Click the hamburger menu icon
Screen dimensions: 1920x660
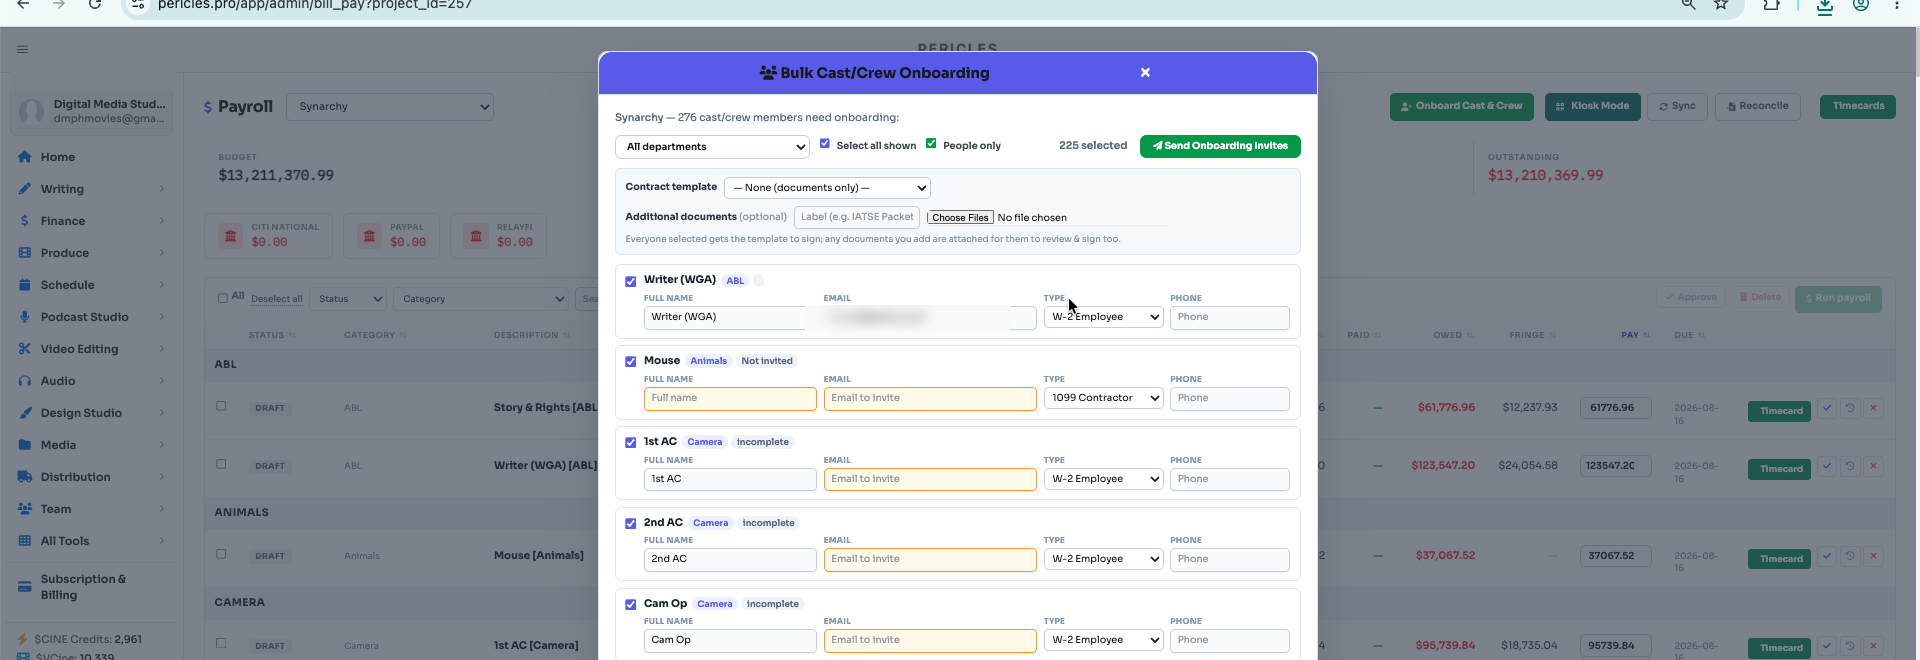point(22,49)
